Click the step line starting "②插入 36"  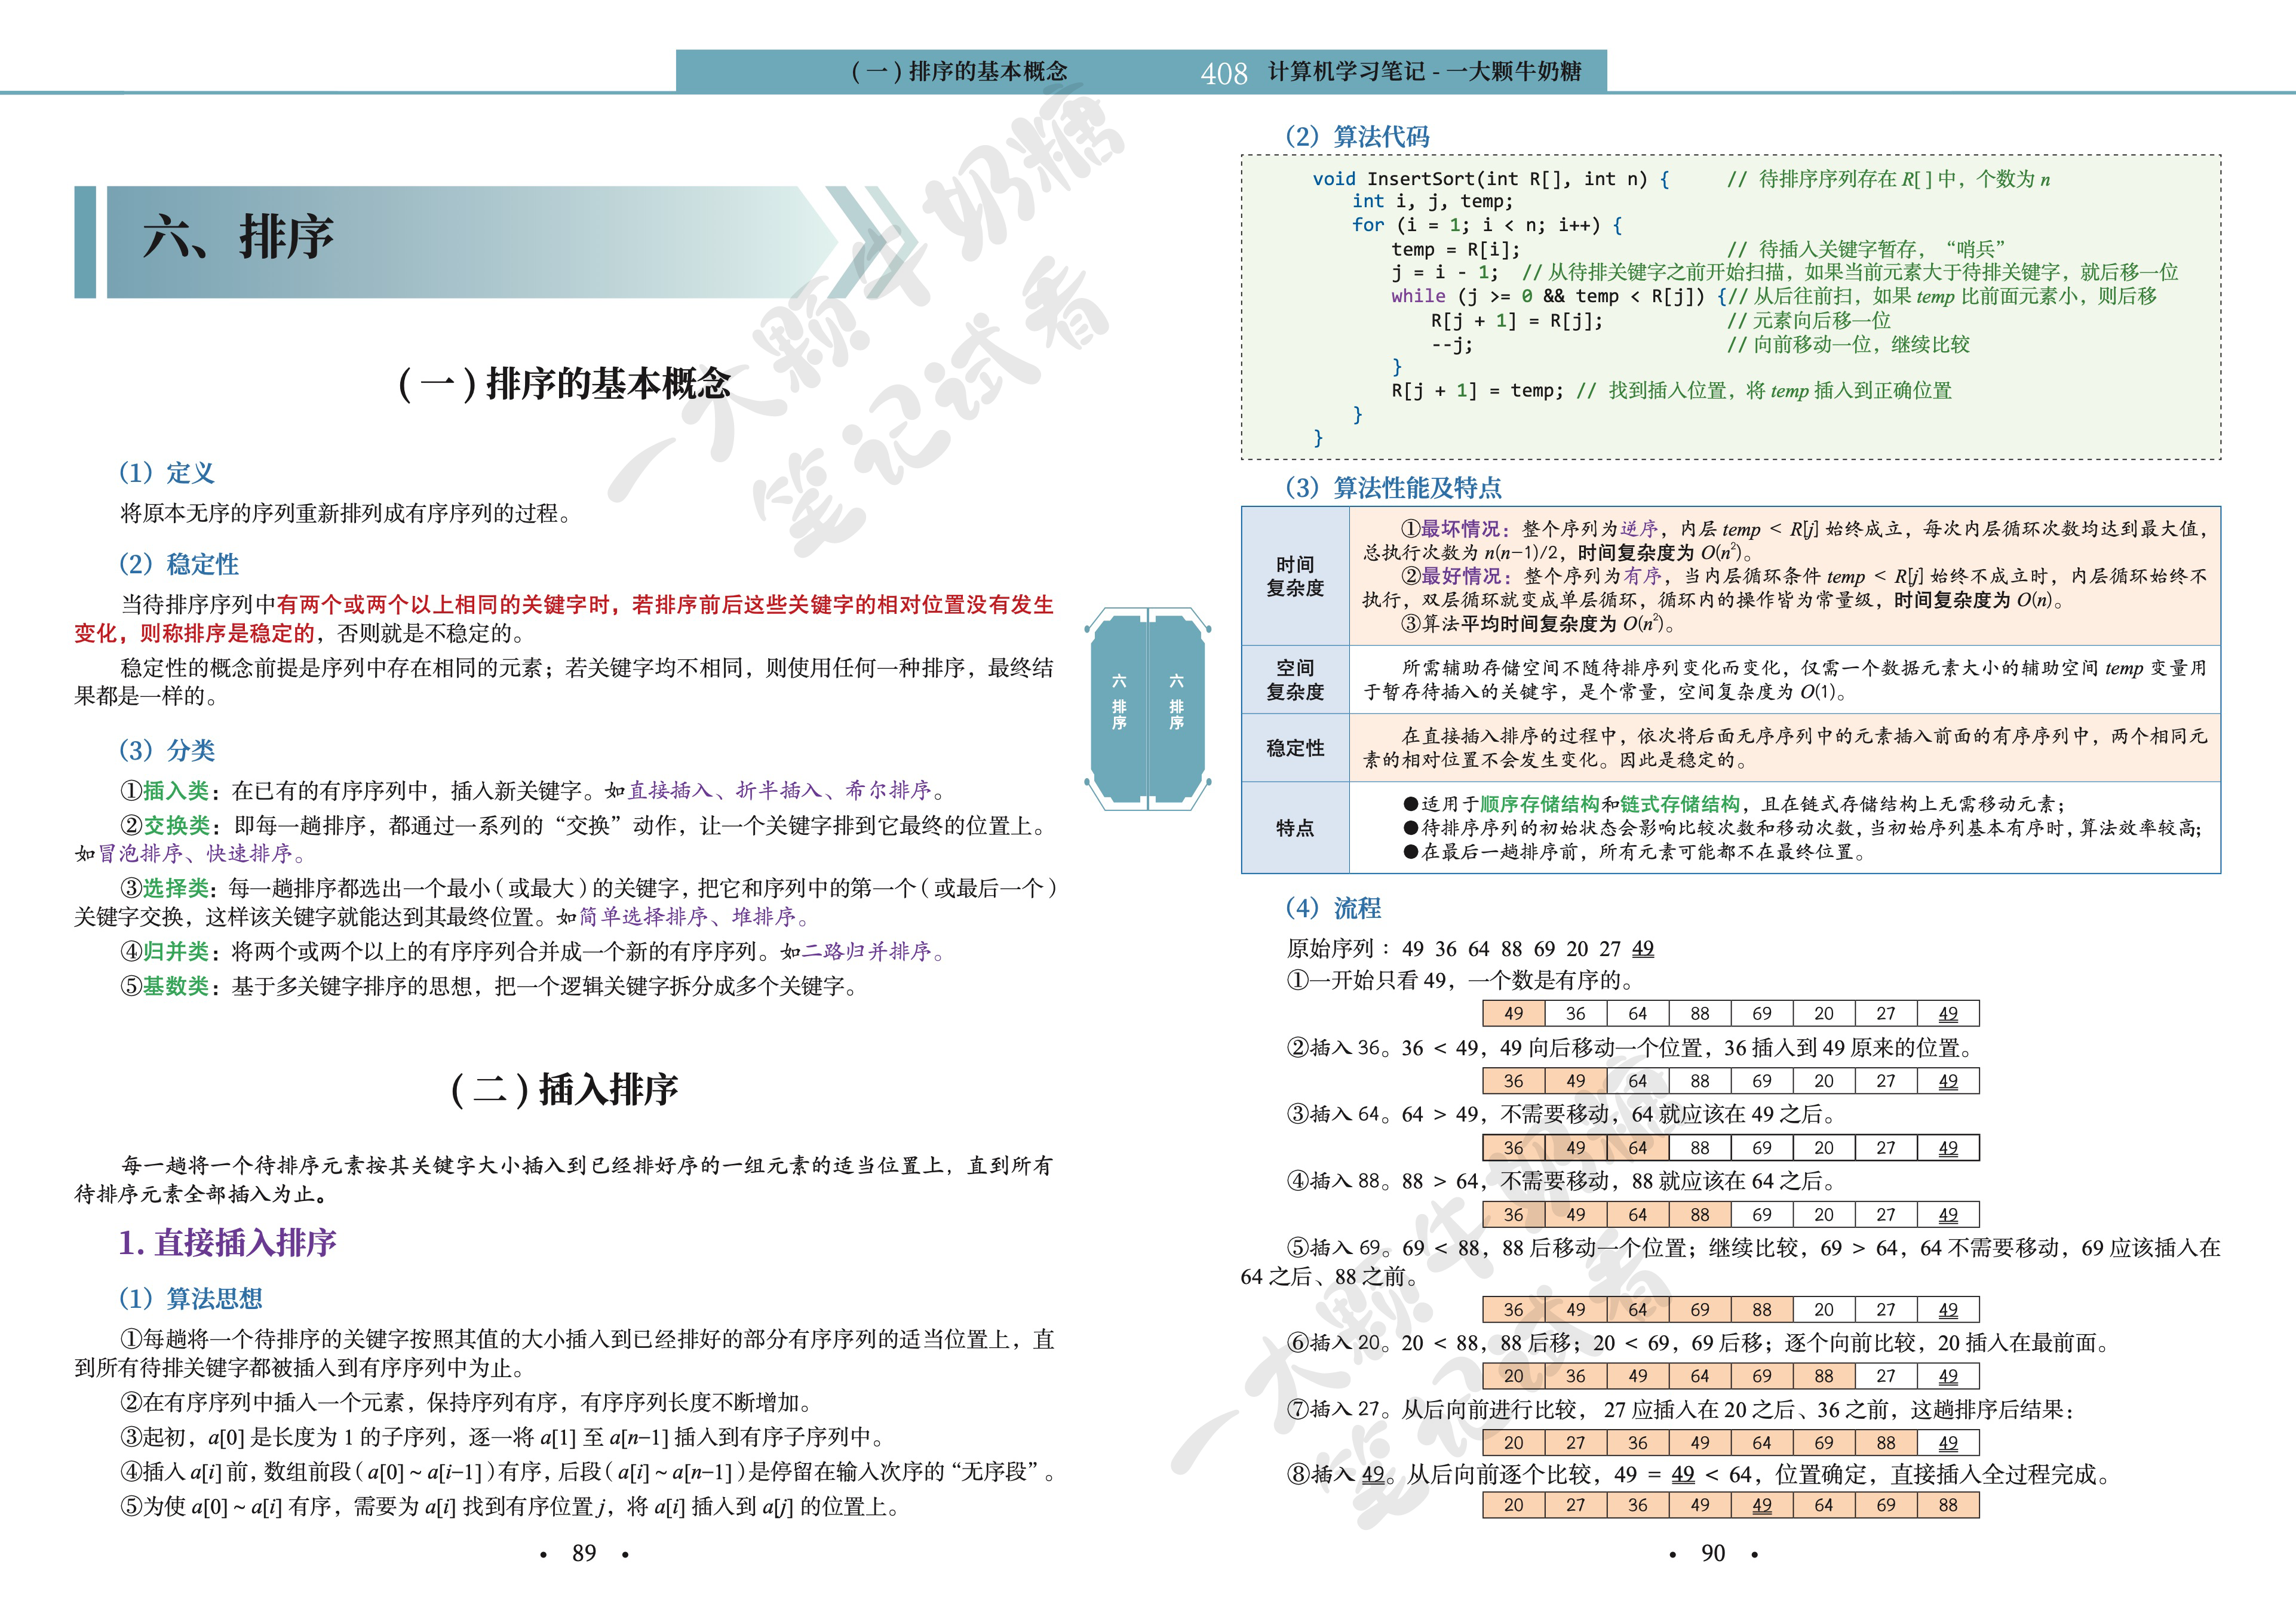(1632, 1047)
